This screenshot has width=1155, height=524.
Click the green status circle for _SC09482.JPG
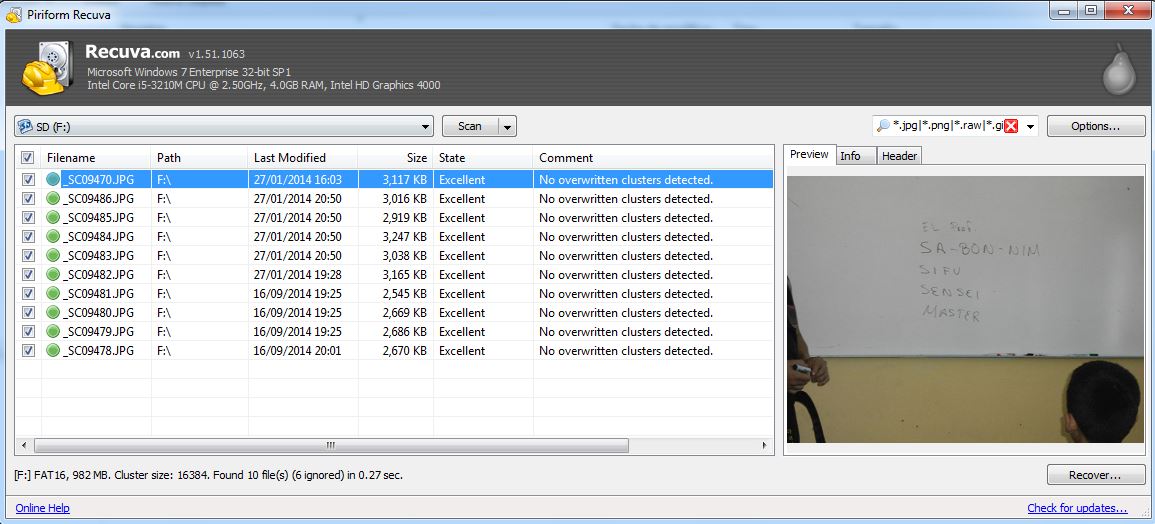point(54,275)
